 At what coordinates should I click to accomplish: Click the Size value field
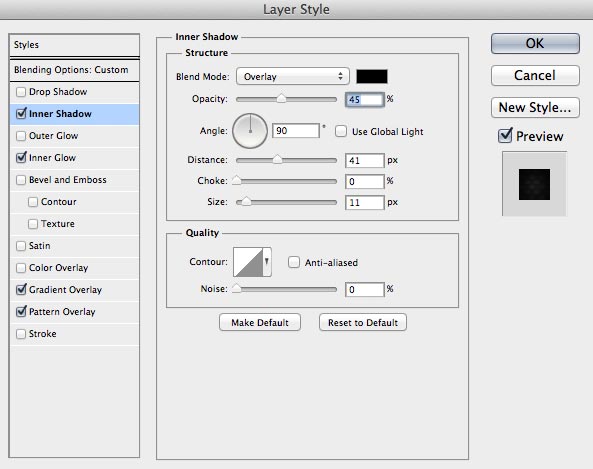pos(365,202)
